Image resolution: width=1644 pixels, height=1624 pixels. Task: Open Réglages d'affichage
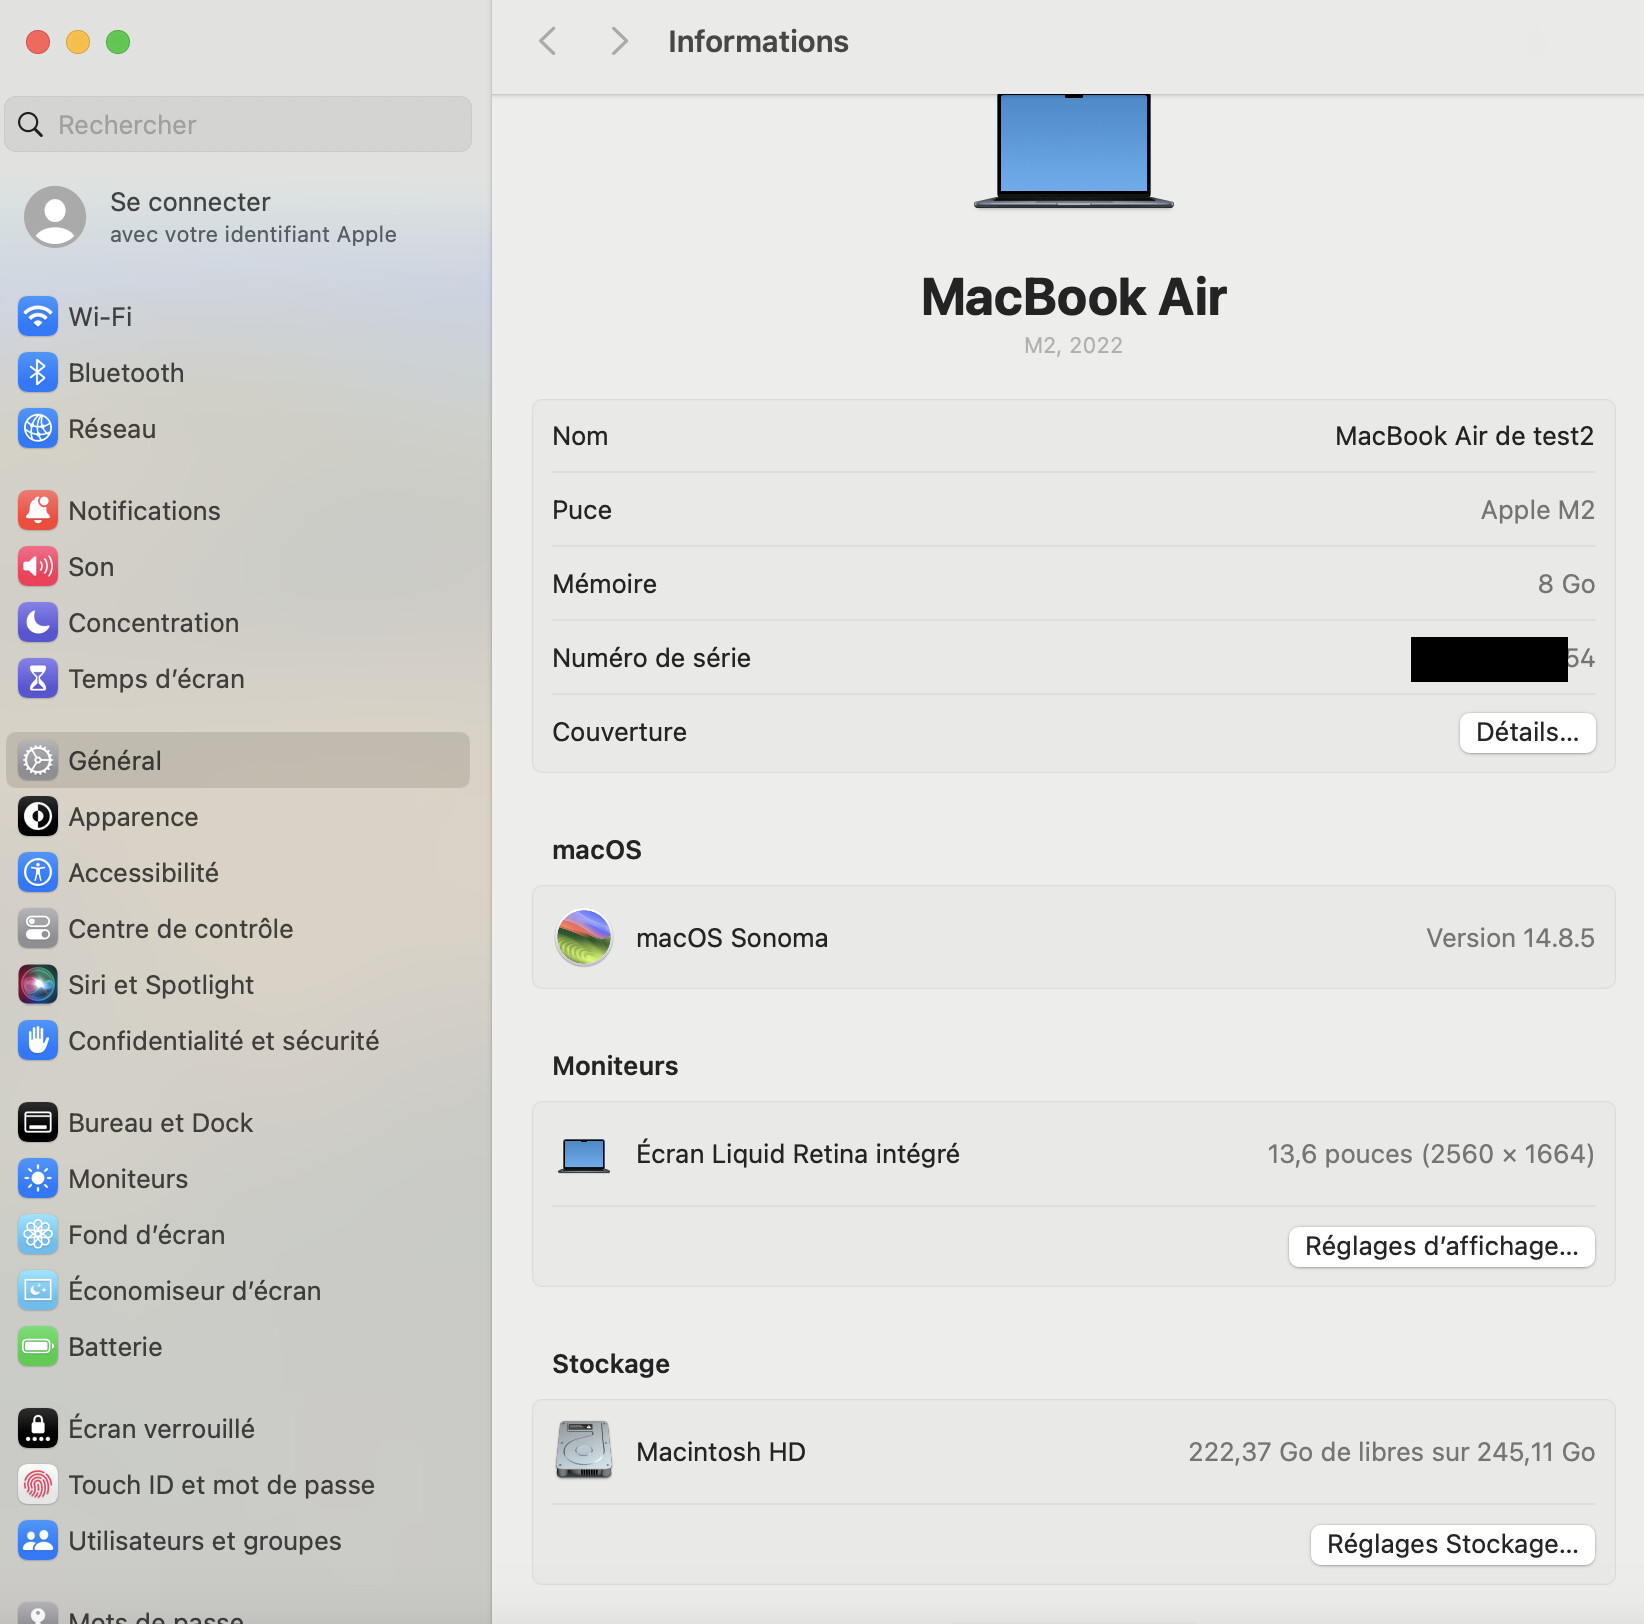coord(1441,1246)
